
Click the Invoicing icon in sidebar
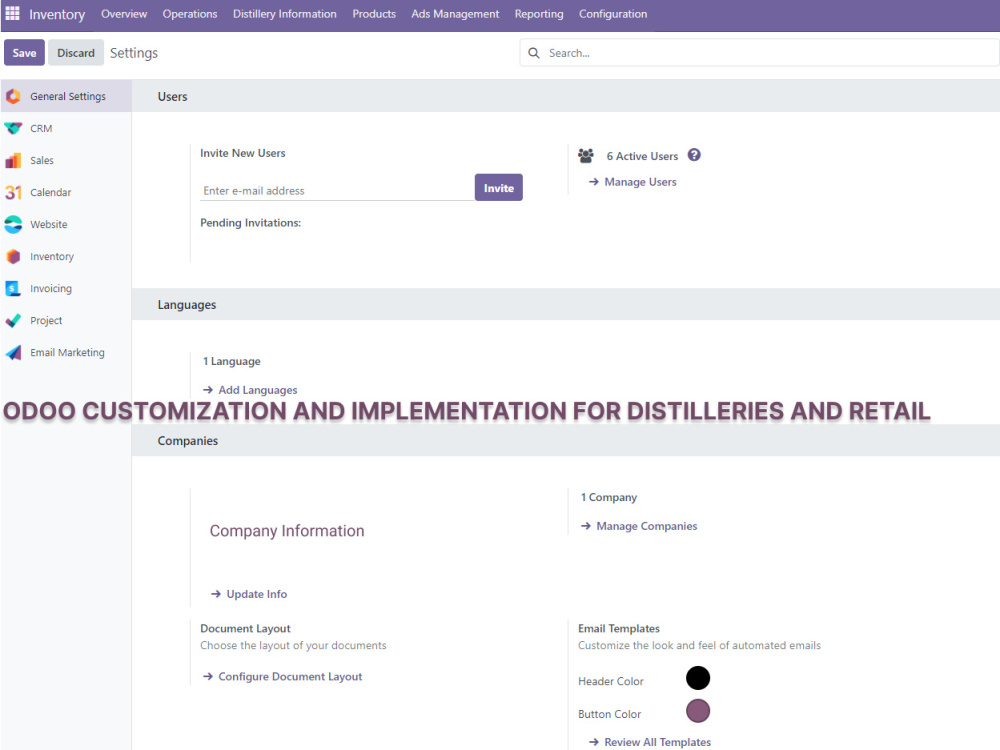click(13, 288)
